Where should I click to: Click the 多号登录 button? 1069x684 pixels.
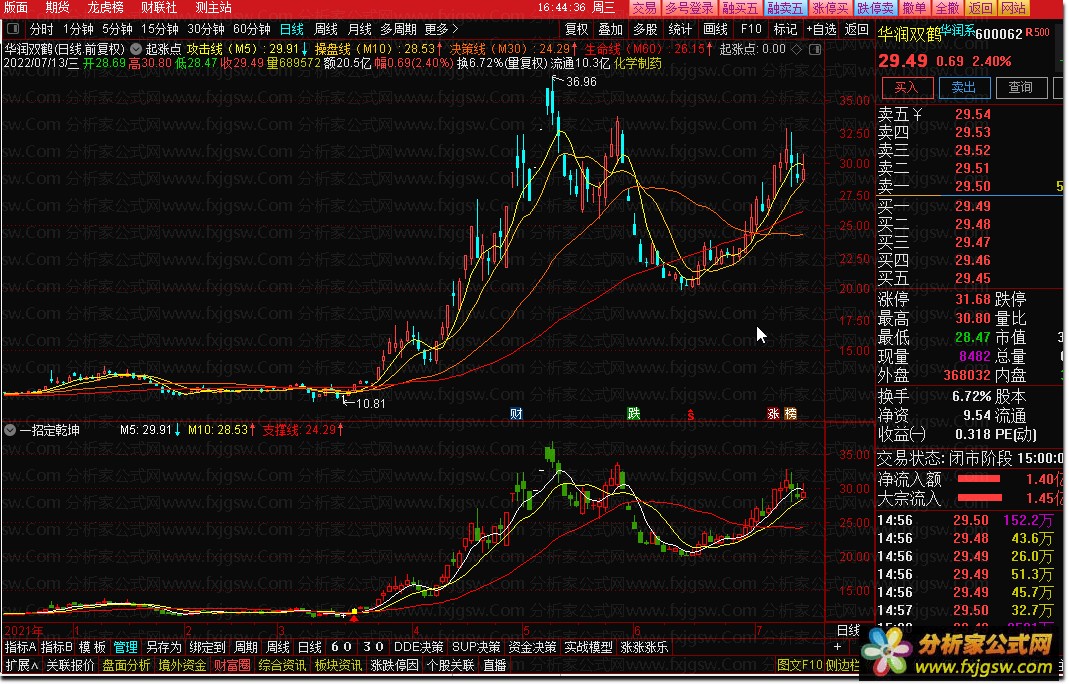(689, 8)
